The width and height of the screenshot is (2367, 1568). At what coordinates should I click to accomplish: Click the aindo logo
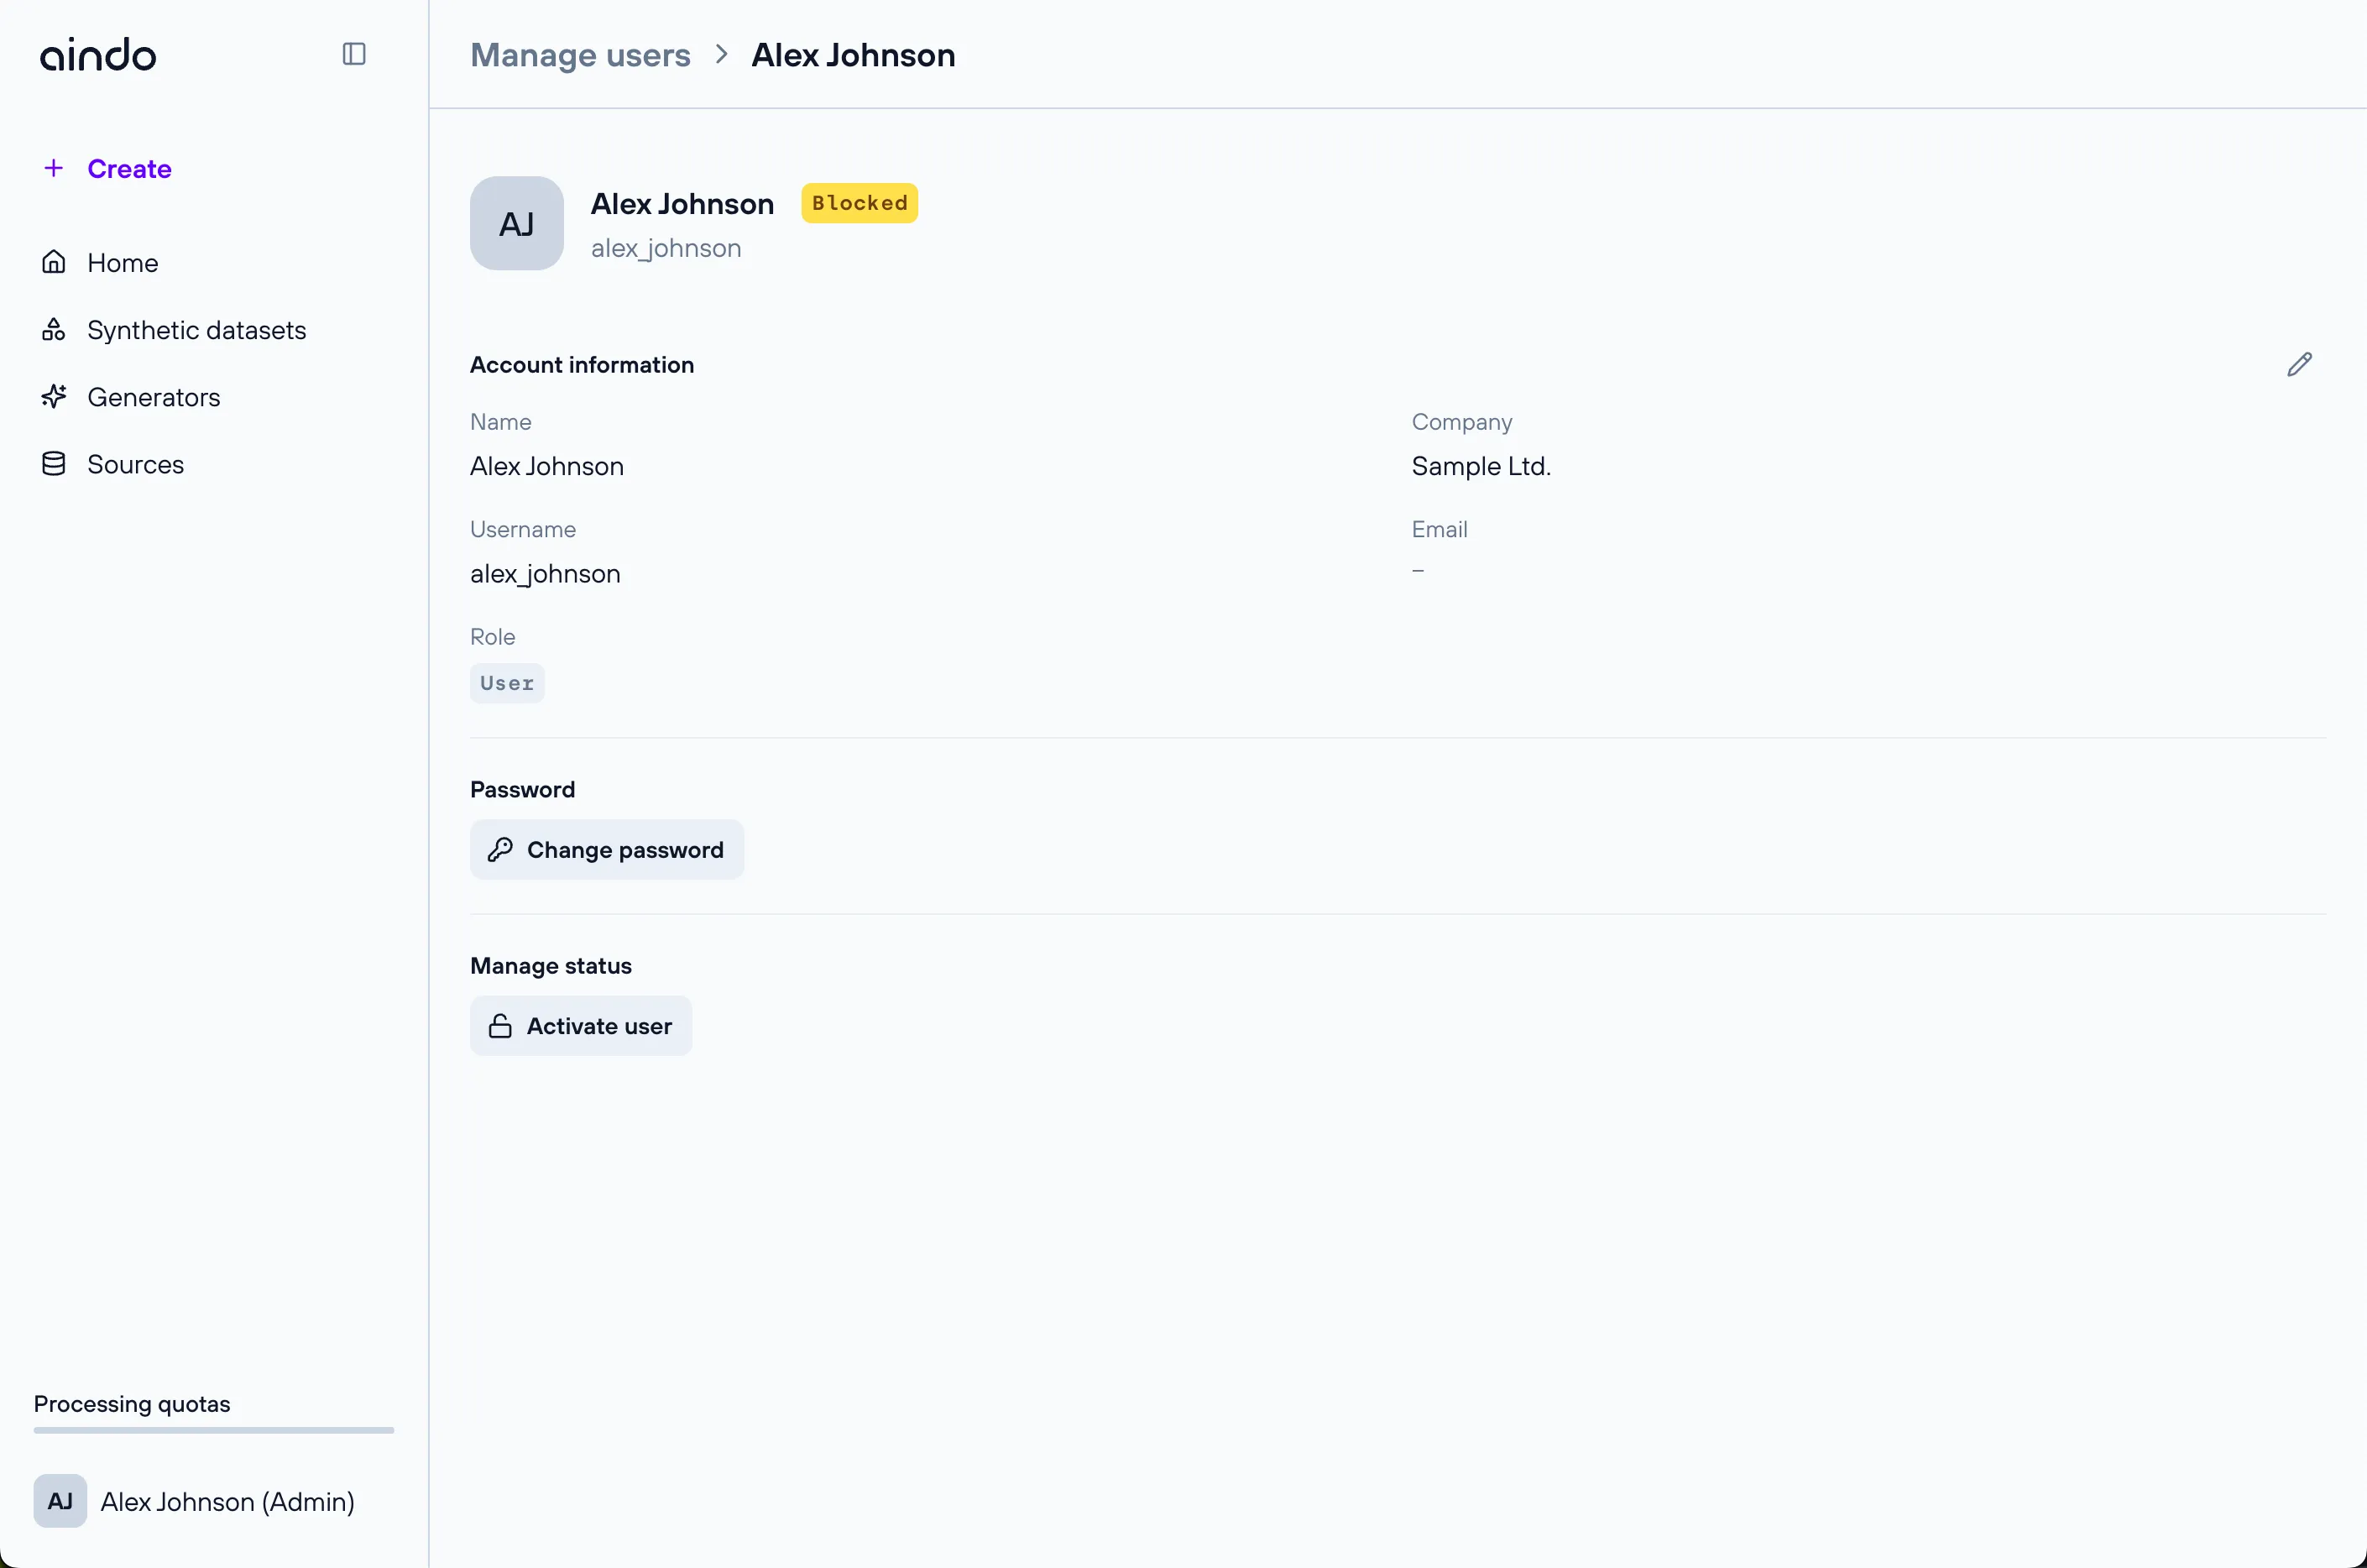click(98, 55)
